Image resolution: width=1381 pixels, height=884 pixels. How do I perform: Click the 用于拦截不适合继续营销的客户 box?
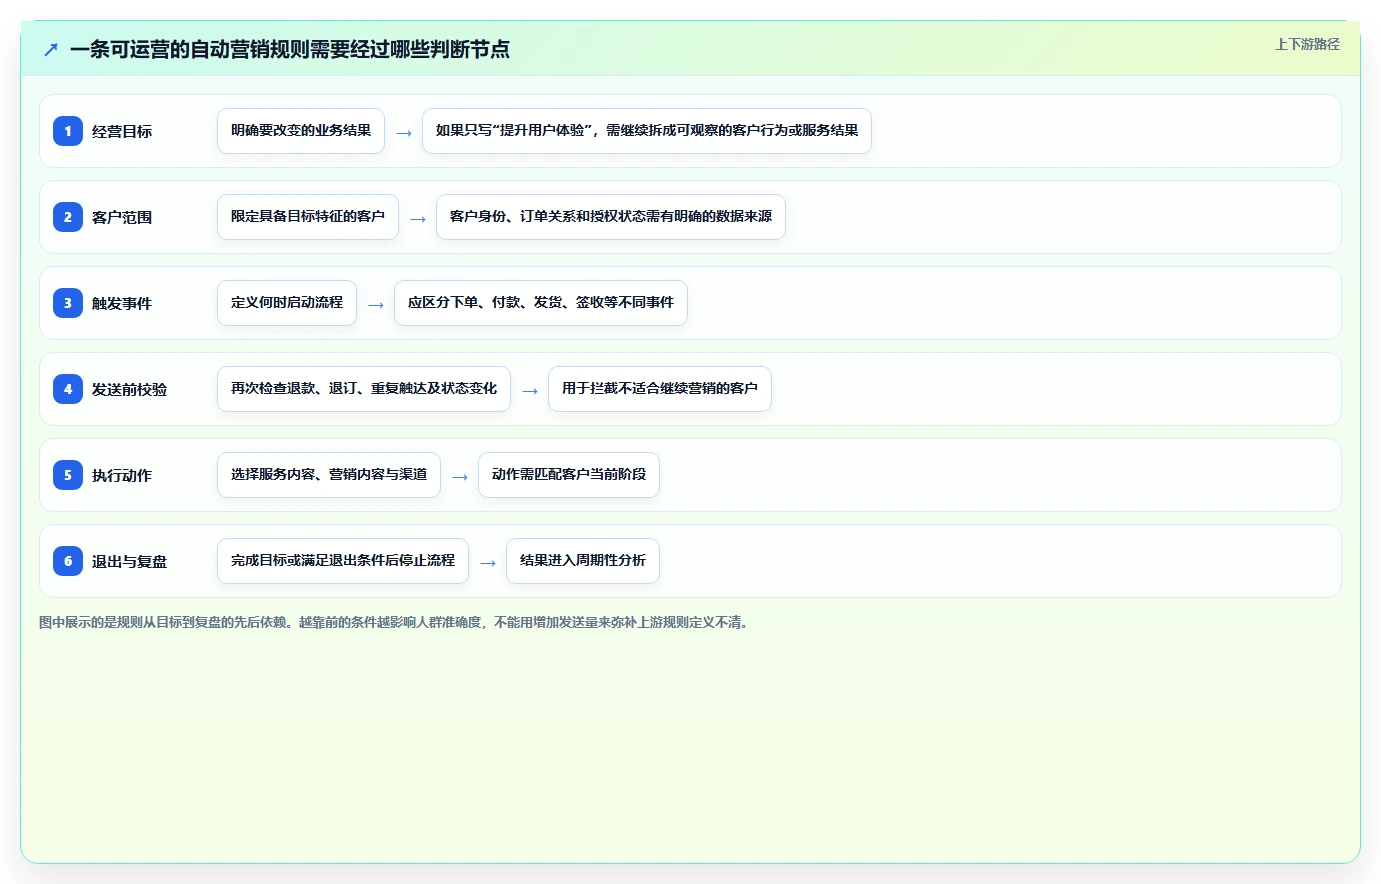[x=660, y=389]
